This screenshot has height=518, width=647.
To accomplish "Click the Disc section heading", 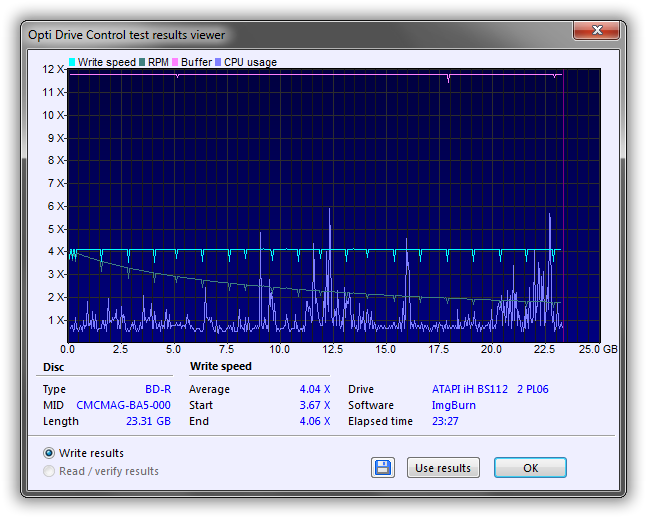I will (53, 367).
